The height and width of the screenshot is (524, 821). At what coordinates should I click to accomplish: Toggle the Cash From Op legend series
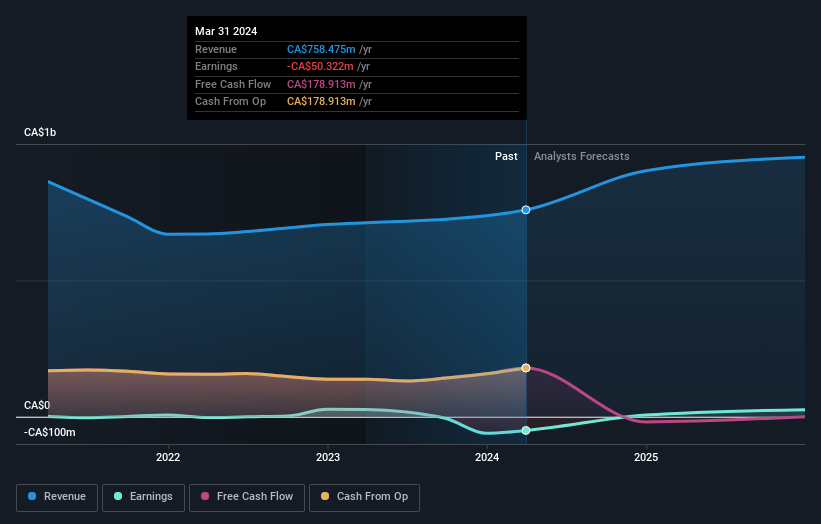364,497
